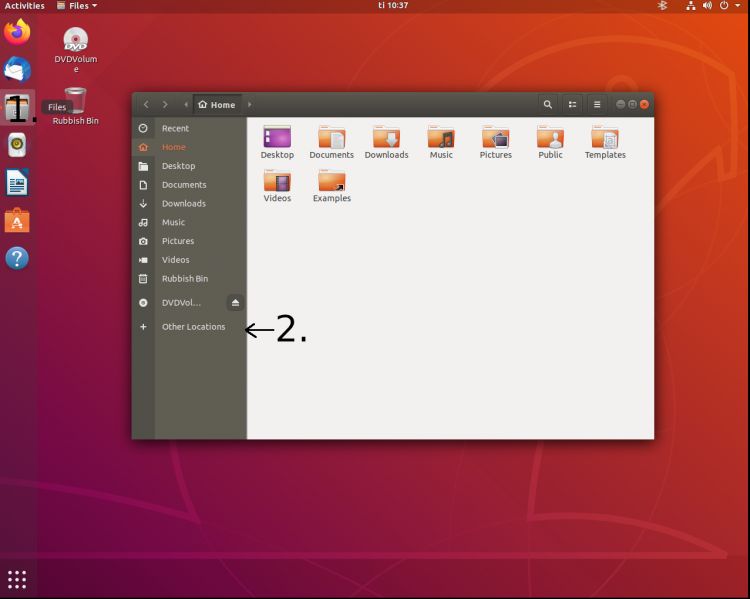Click the search icon in Files header
The image size is (750, 599).
tap(547, 105)
